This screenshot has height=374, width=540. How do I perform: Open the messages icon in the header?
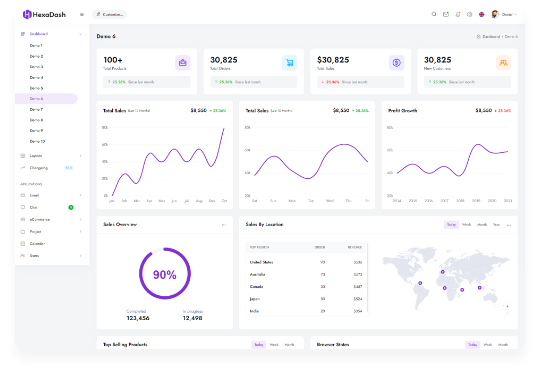pos(446,14)
